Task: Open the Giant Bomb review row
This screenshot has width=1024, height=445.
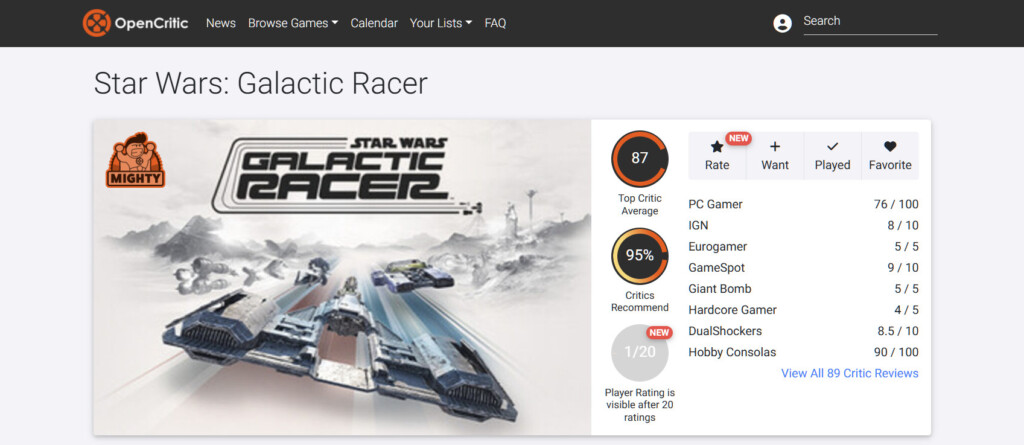Action: (x=803, y=289)
